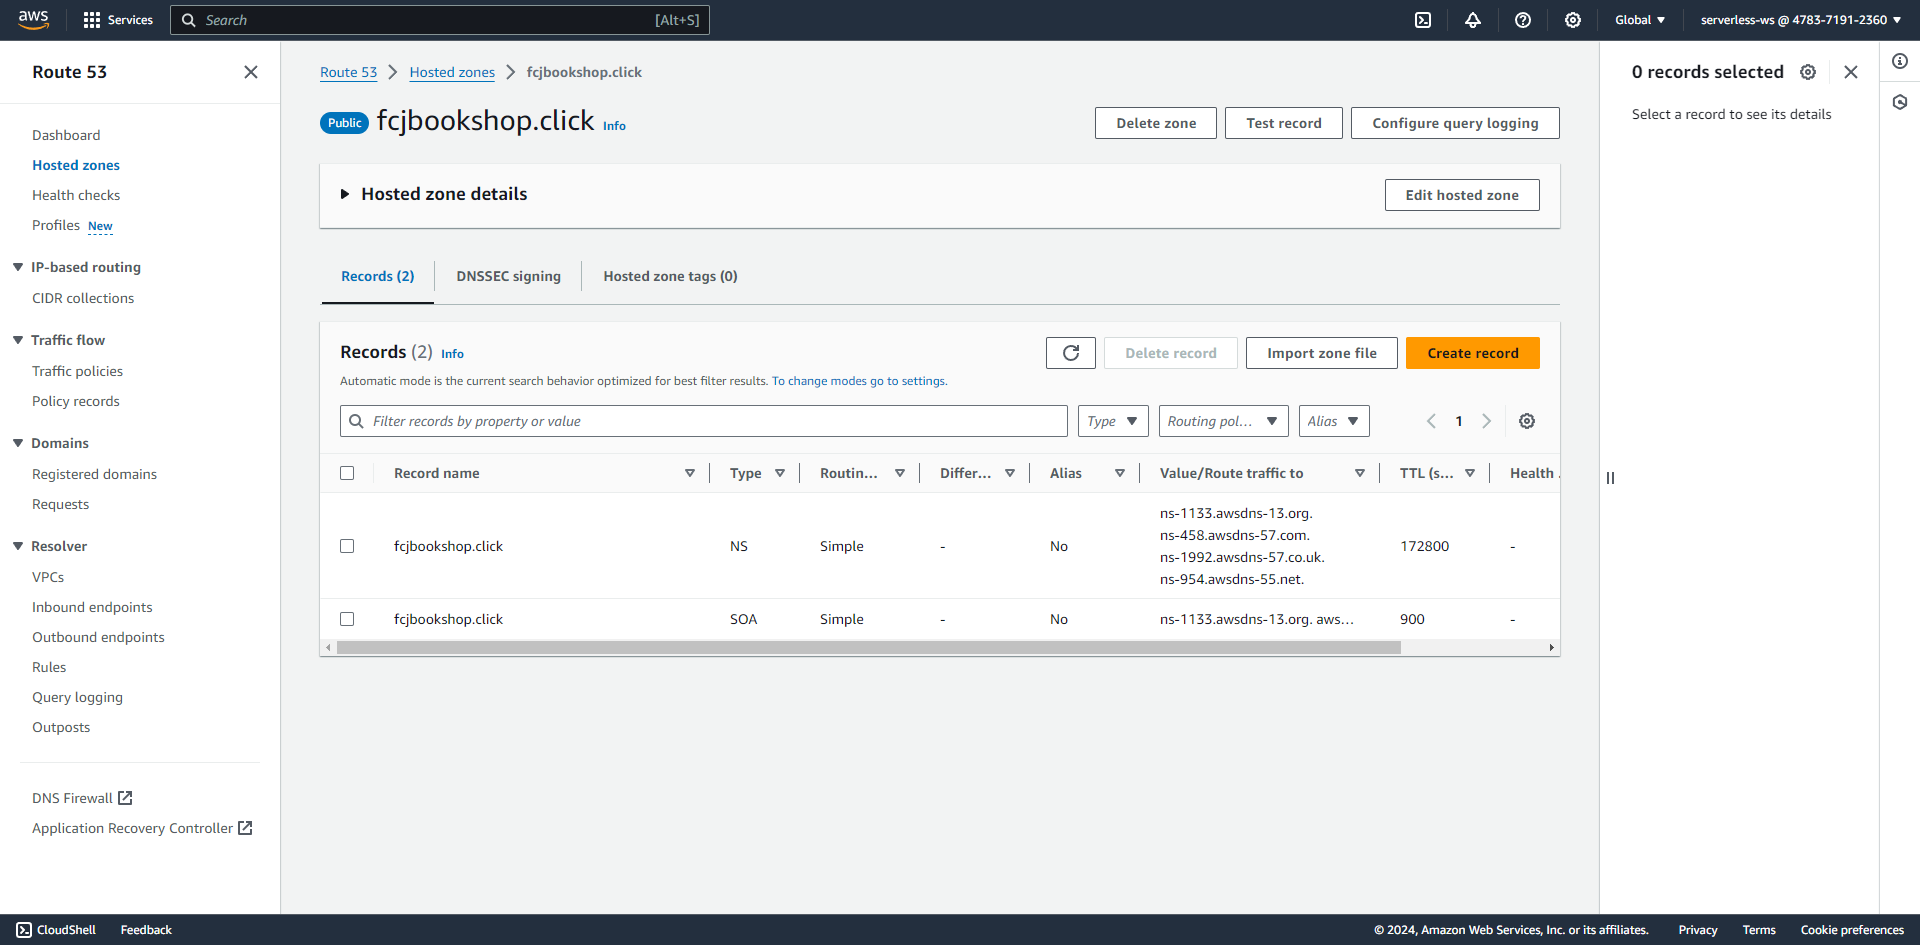The height and width of the screenshot is (945, 1920).
Task: Click the scroll right arrow of the records table
Action: (x=1552, y=648)
